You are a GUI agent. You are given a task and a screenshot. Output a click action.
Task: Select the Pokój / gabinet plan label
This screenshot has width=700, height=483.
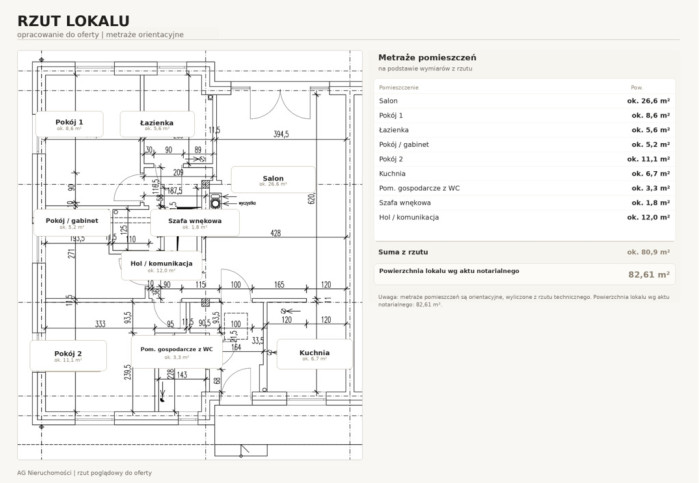[72, 223]
